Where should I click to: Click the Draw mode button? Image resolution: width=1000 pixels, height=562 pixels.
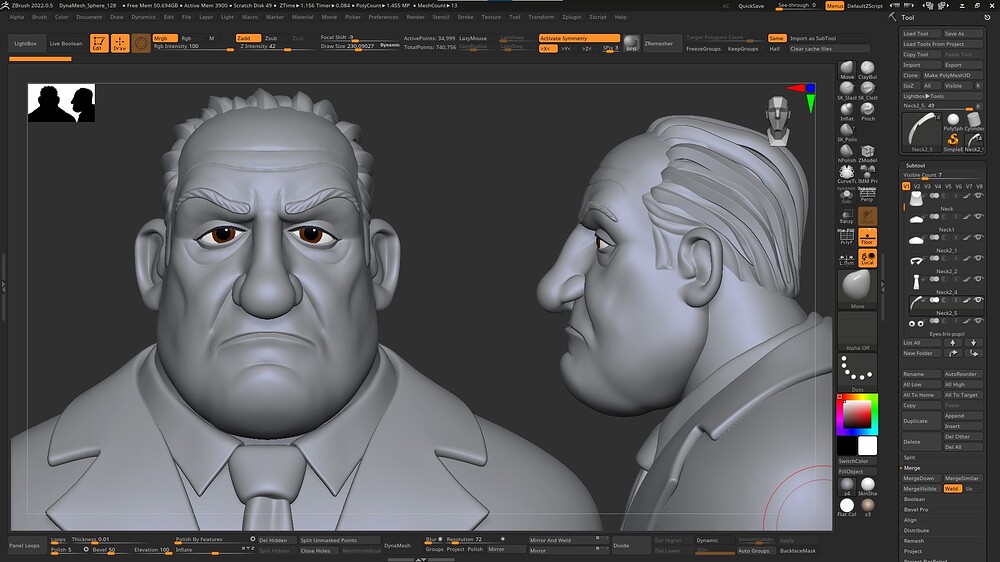pos(120,43)
